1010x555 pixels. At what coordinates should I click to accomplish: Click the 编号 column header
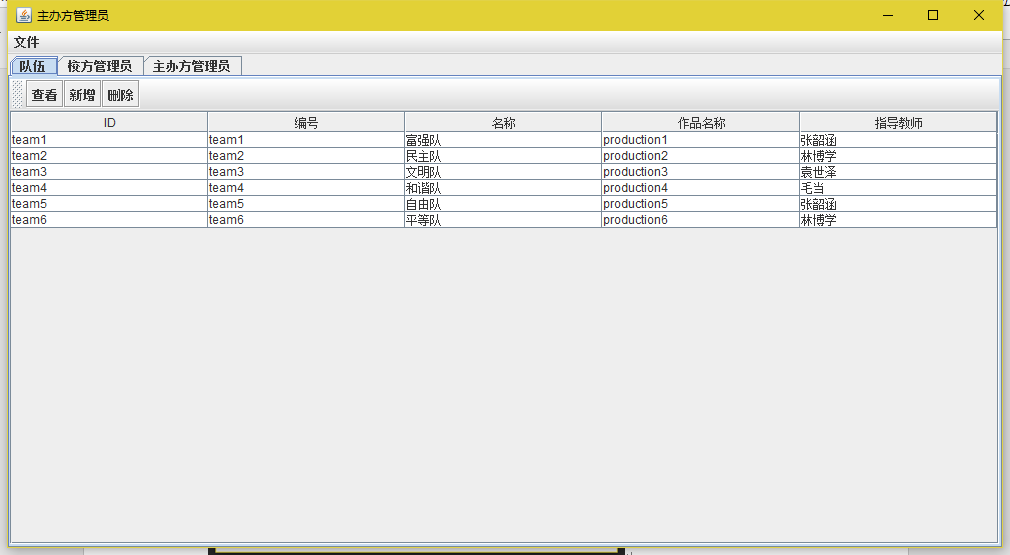(x=306, y=122)
